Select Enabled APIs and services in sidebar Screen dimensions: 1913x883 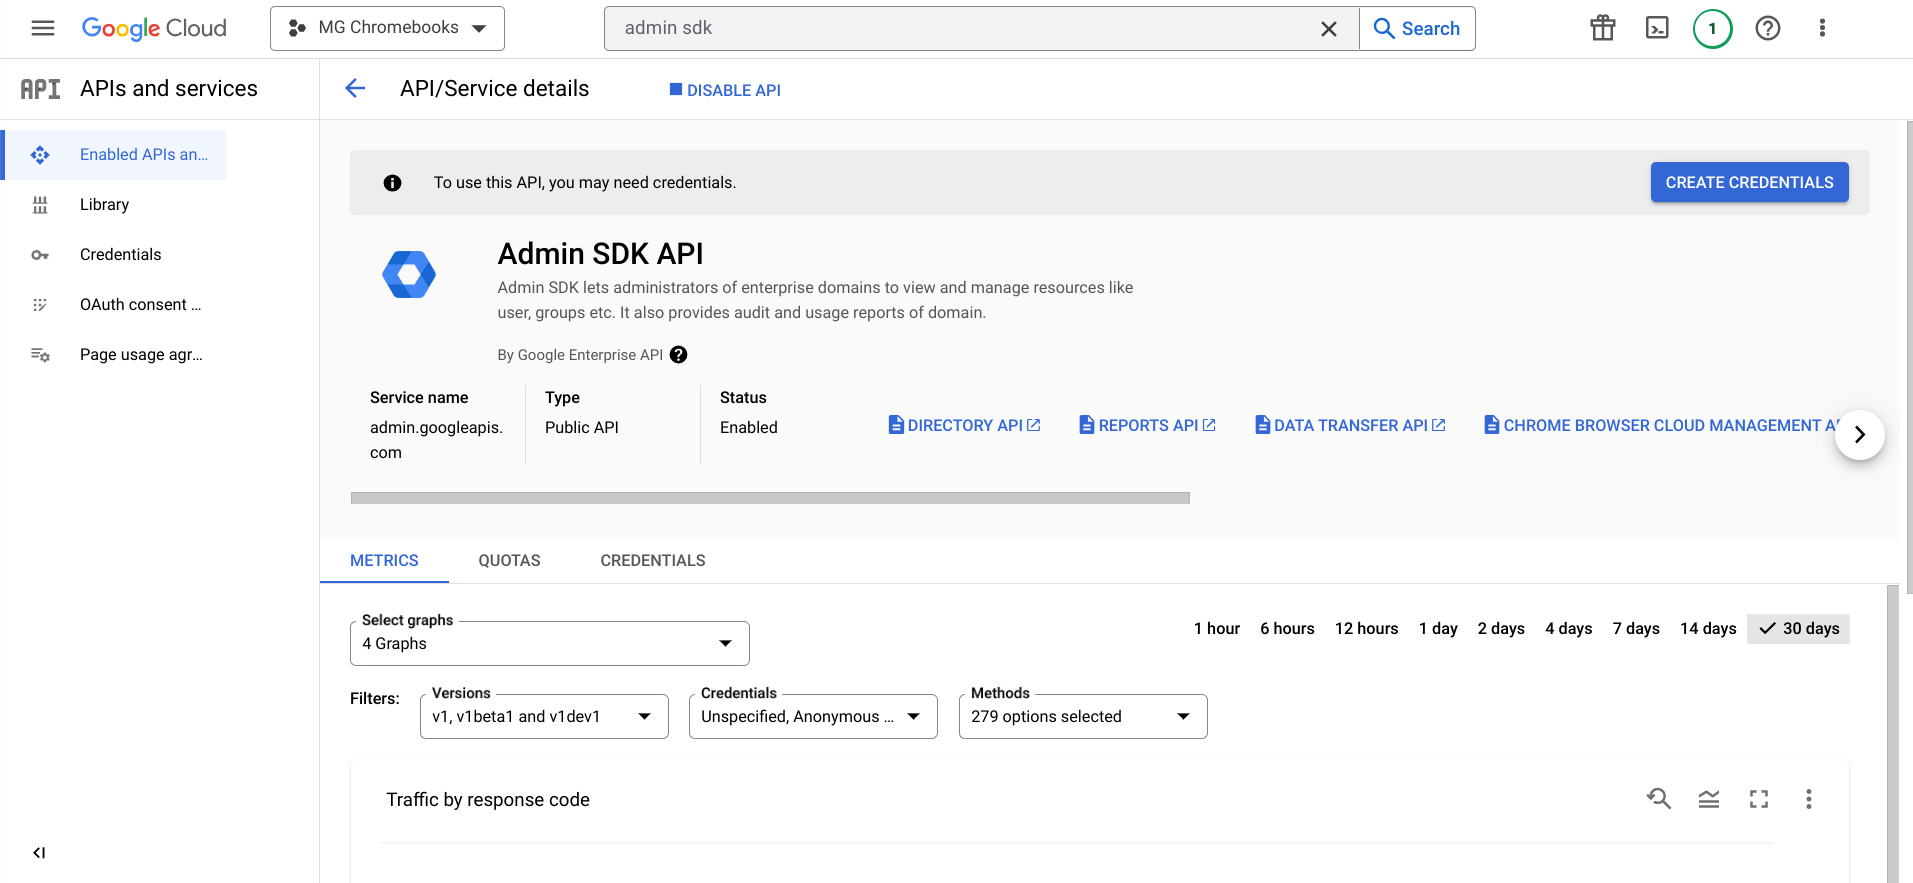(115, 155)
